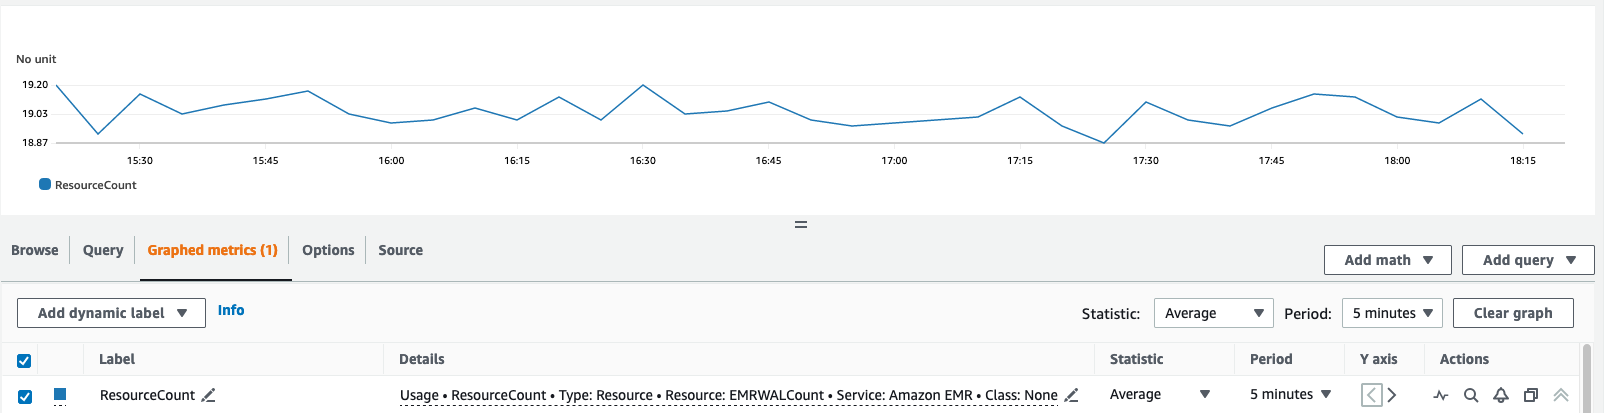Screen dimensions: 1606x413
Task: Expand the Add dynamic label dropdown
Action: [111, 313]
